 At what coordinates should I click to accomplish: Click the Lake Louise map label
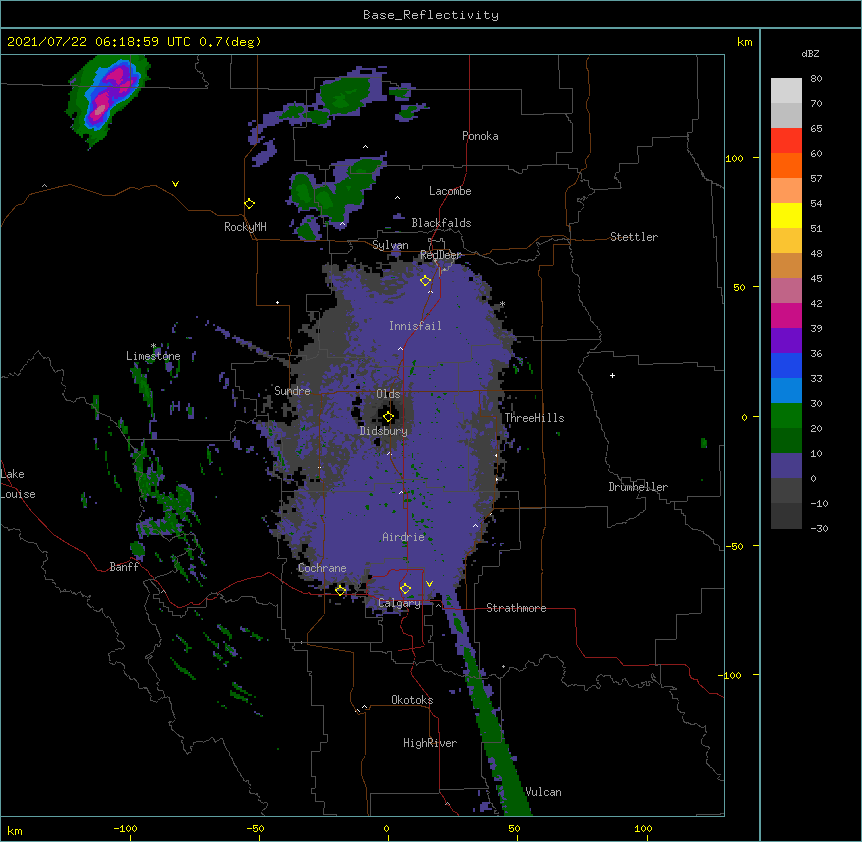18,484
